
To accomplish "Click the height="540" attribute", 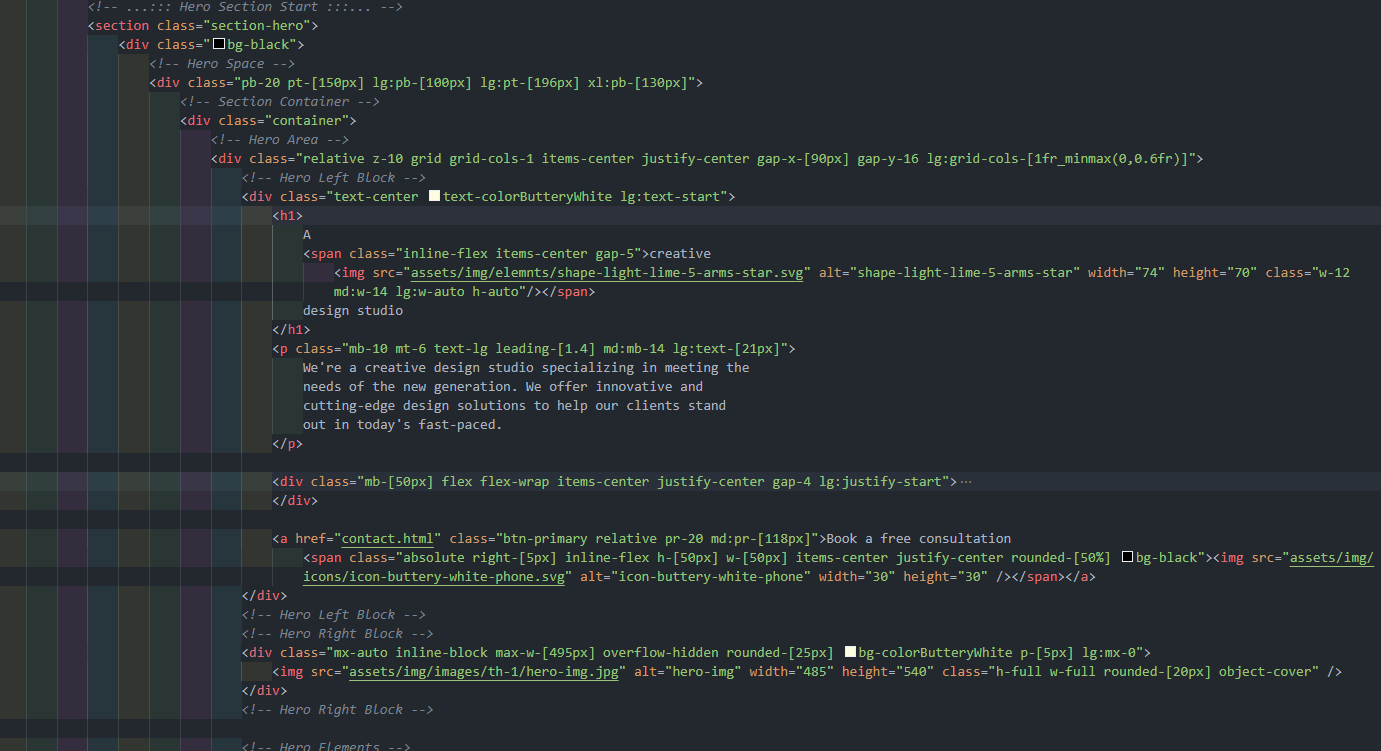I will pyautogui.click(x=888, y=672).
